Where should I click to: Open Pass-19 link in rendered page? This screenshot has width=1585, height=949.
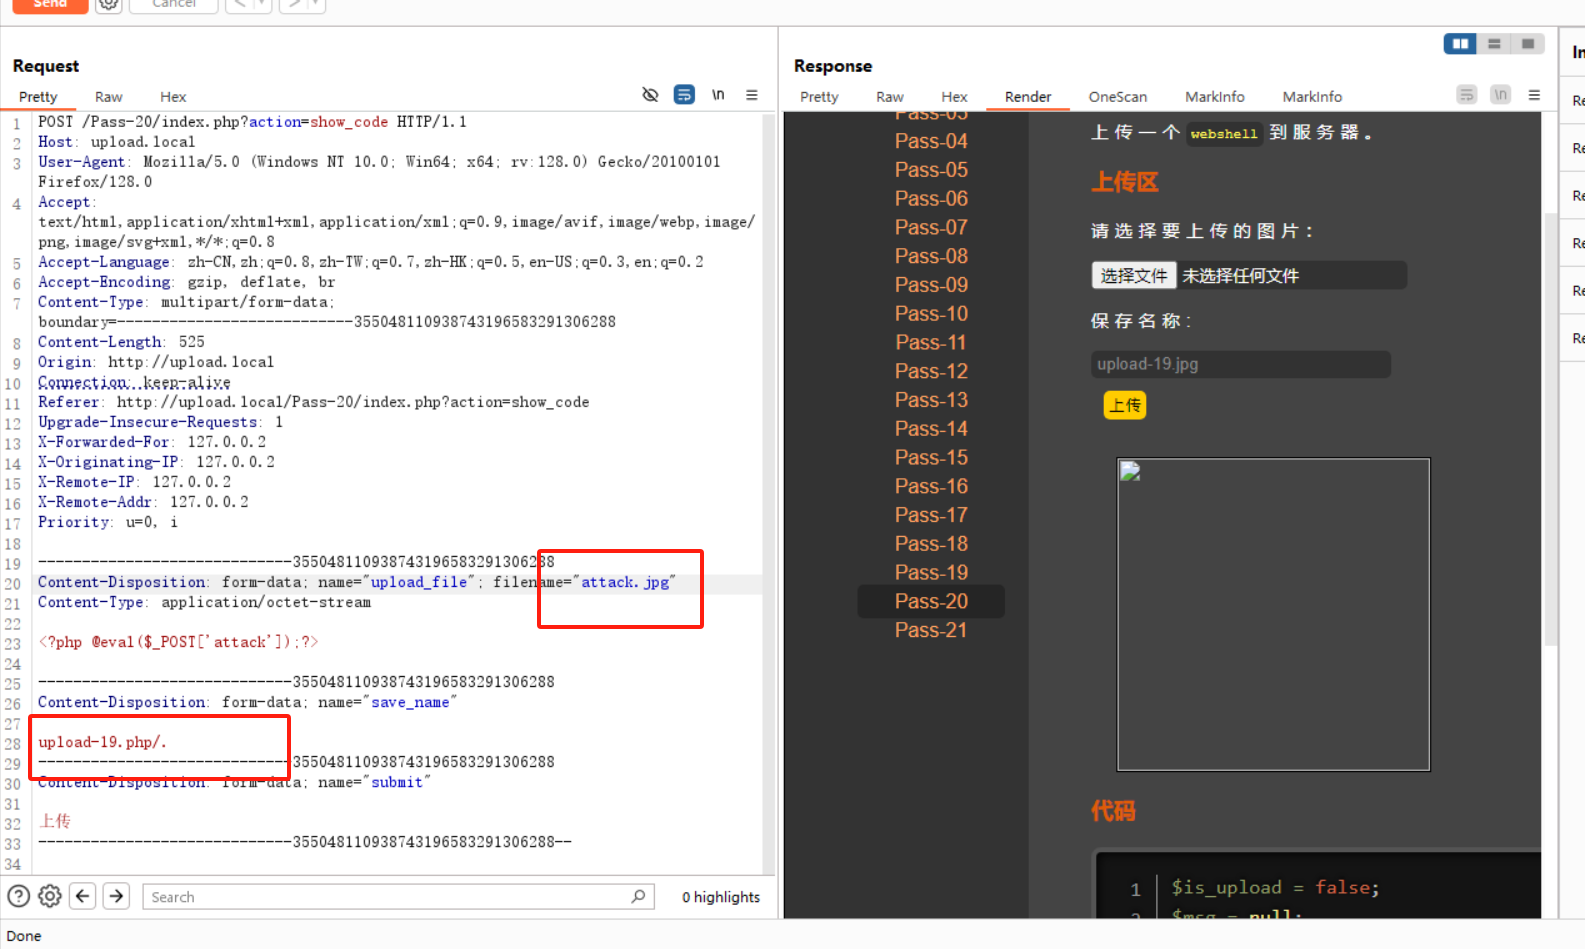point(931,573)
